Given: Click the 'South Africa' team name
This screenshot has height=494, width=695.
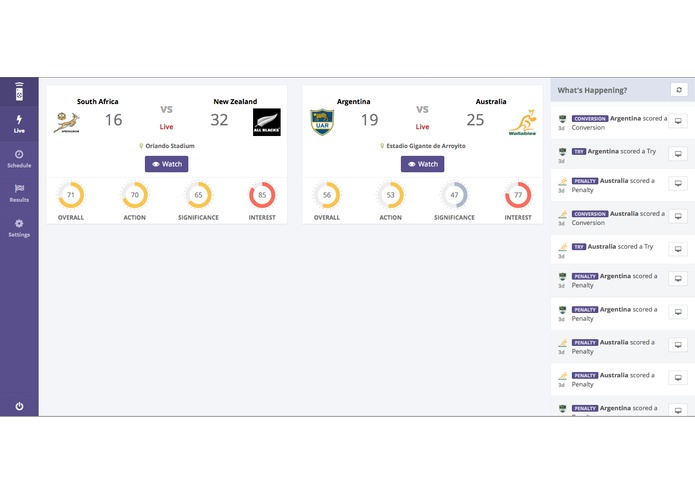Looking at the screenshot, I should tap(98, 101).
